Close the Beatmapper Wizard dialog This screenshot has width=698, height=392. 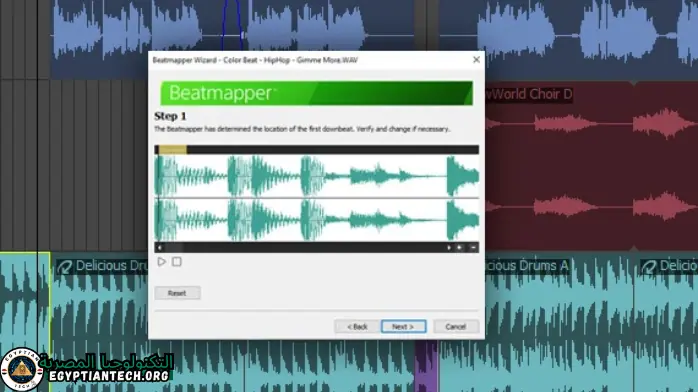coord(476,60)
